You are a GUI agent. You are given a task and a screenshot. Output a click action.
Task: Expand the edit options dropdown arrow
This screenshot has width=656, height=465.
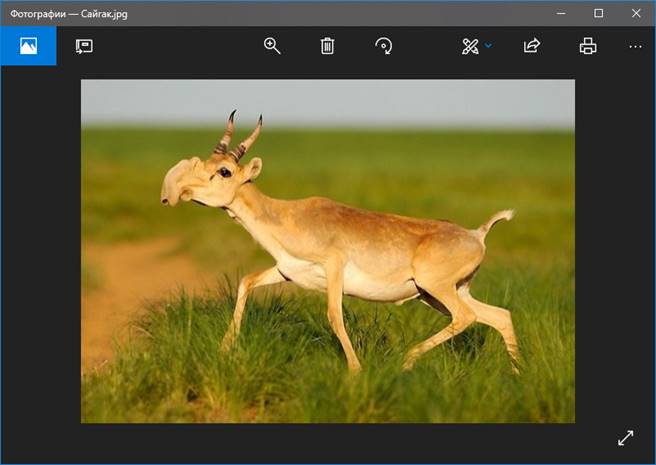(488, 45)
